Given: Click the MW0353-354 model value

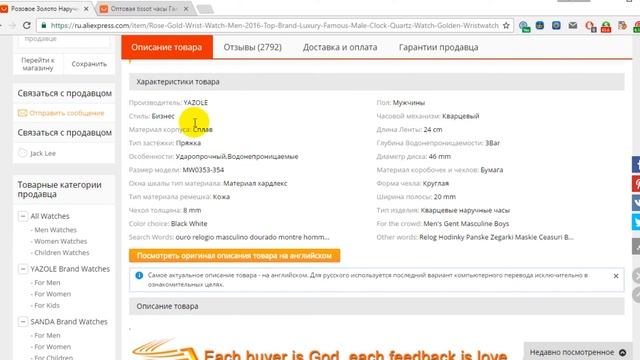Looking at the screenshot, I should [203, 170].
